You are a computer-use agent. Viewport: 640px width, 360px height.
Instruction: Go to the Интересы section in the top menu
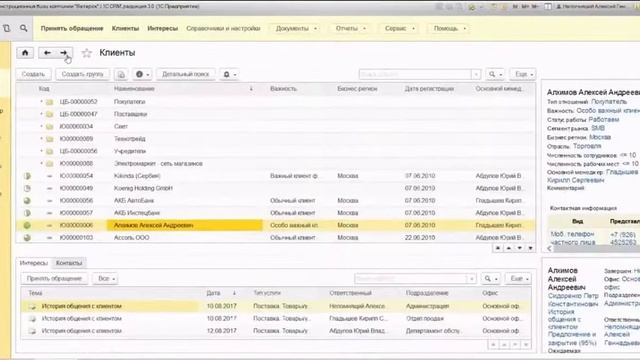pyautogui.click(x=162, y=28)
